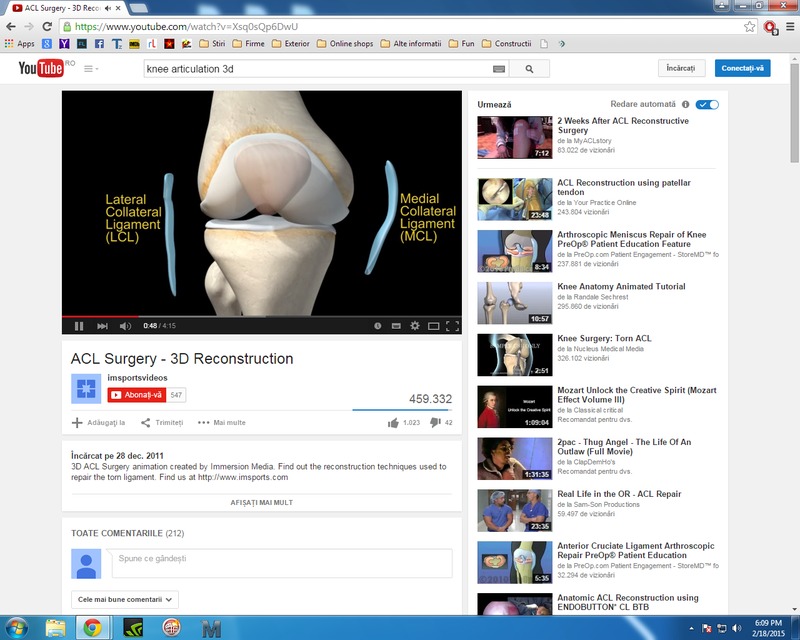Open the Constructii bookmarks folder
The width and height of the screenshot is (800, 640).
(x=507, y=44)
